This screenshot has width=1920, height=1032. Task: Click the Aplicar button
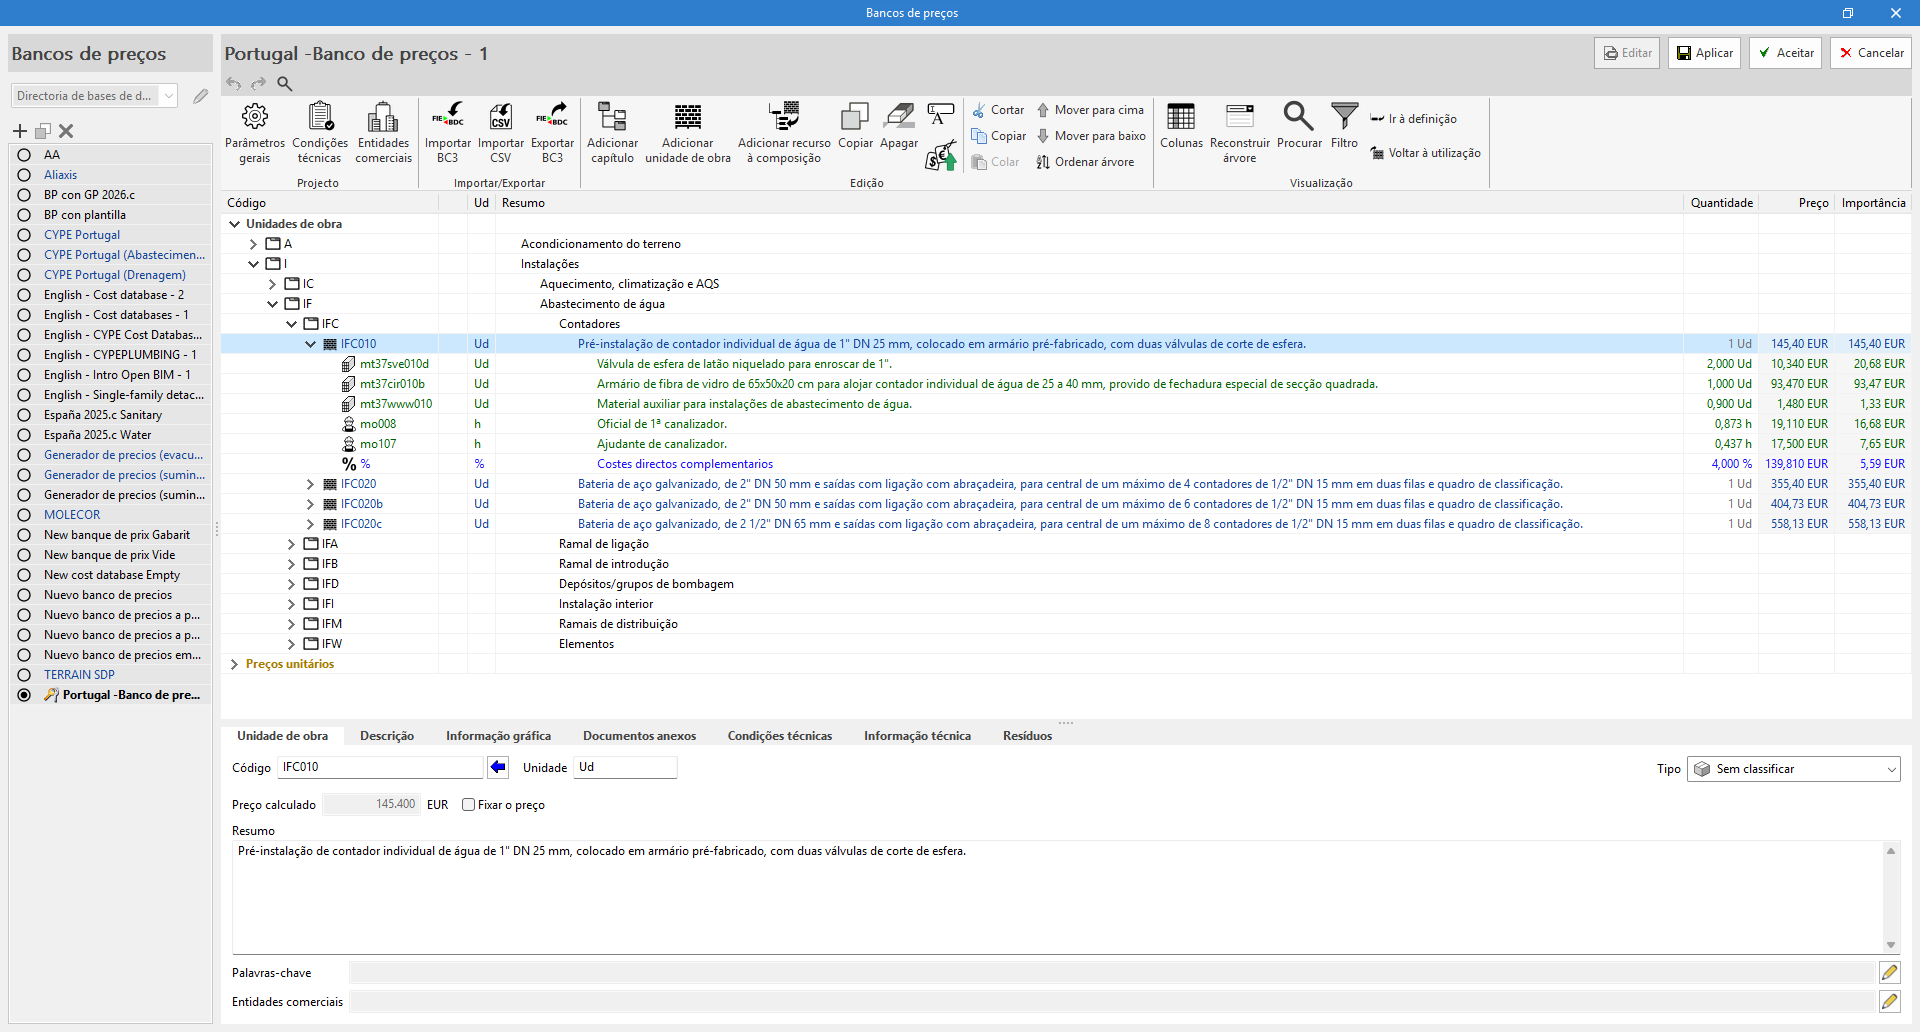[1704, 53]
